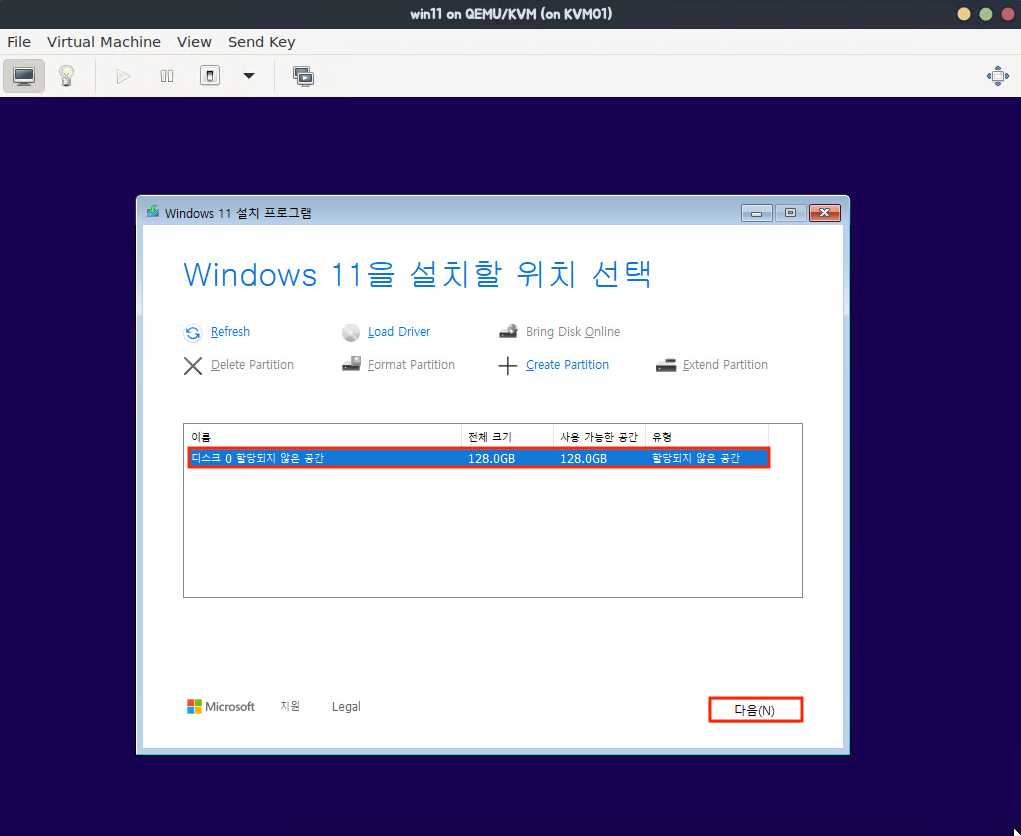Select 디스크 0 할당되지 않은 공간 row
Screen dimensions: 1021x836
pyautogui.click(x=479, y=458)
